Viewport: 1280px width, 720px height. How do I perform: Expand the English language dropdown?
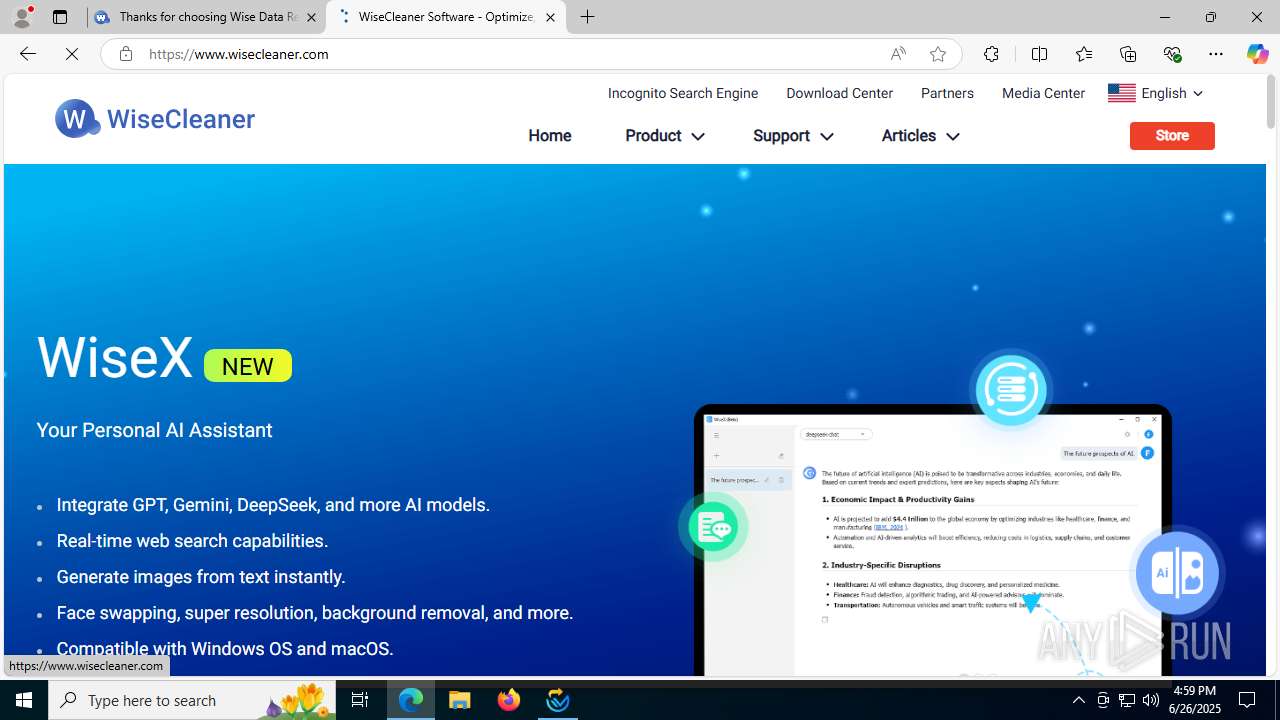tap(1171, 93)
